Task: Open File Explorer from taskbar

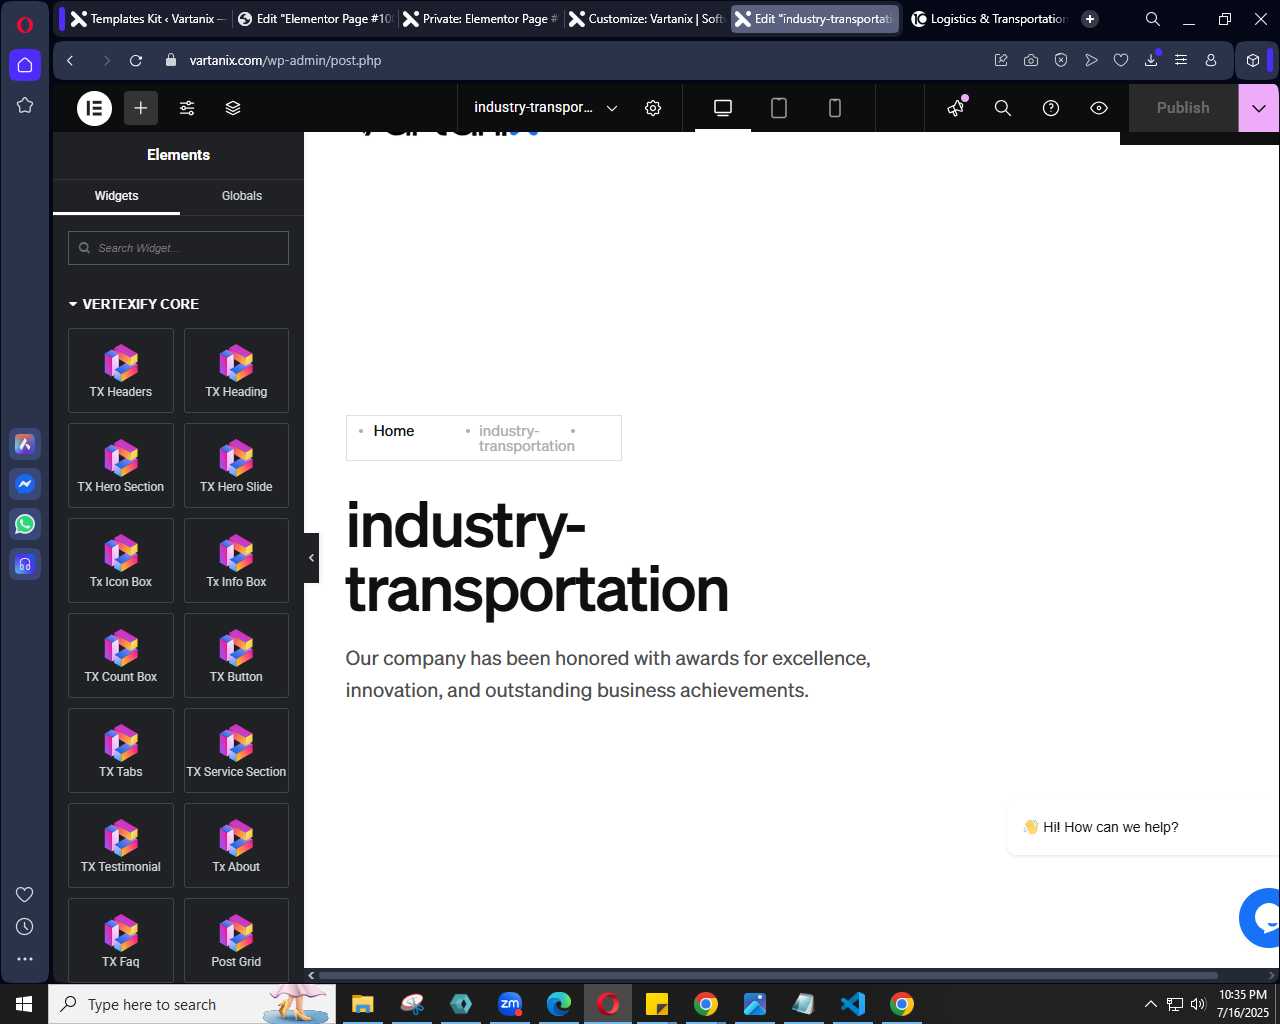Action: click(363, 1004)
